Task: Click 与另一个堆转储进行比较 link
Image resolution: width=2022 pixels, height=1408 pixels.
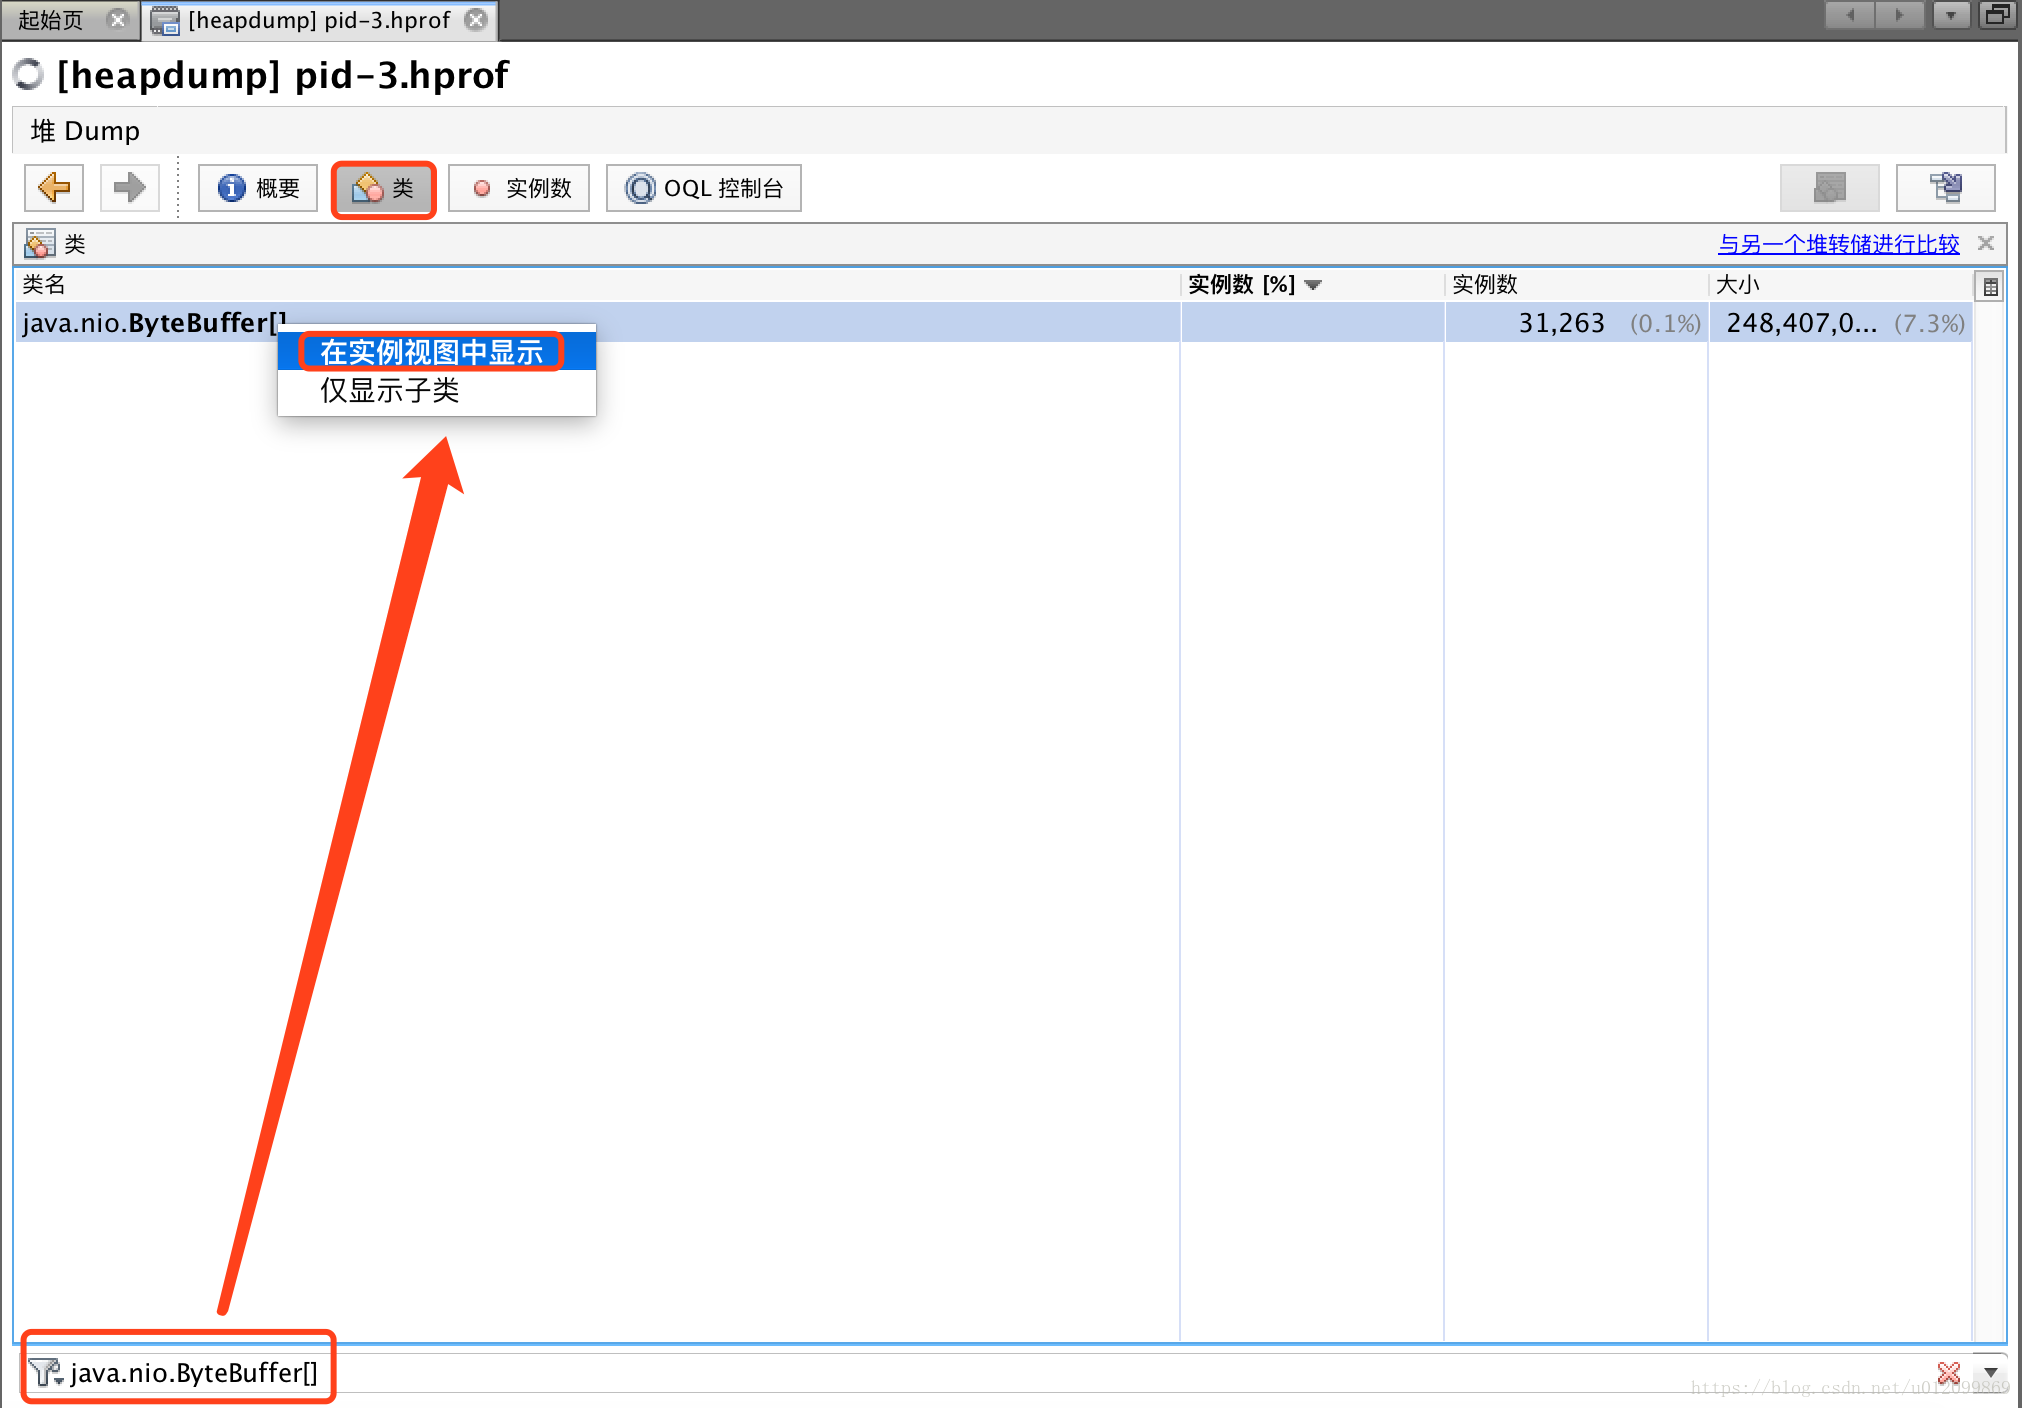Action: tap(1838, 244)
